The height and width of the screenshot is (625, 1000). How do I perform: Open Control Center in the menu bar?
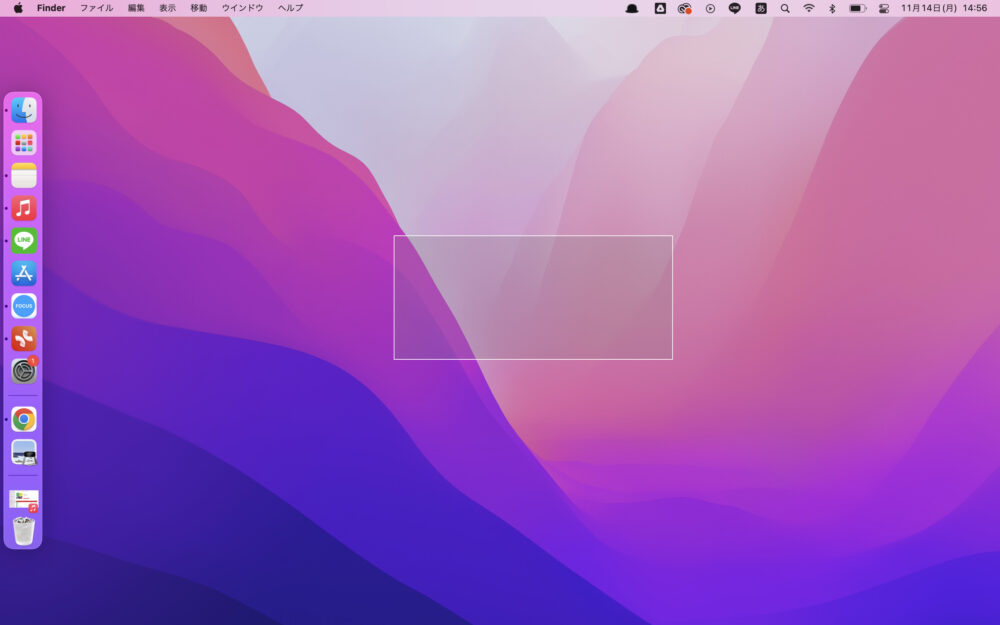884,8
